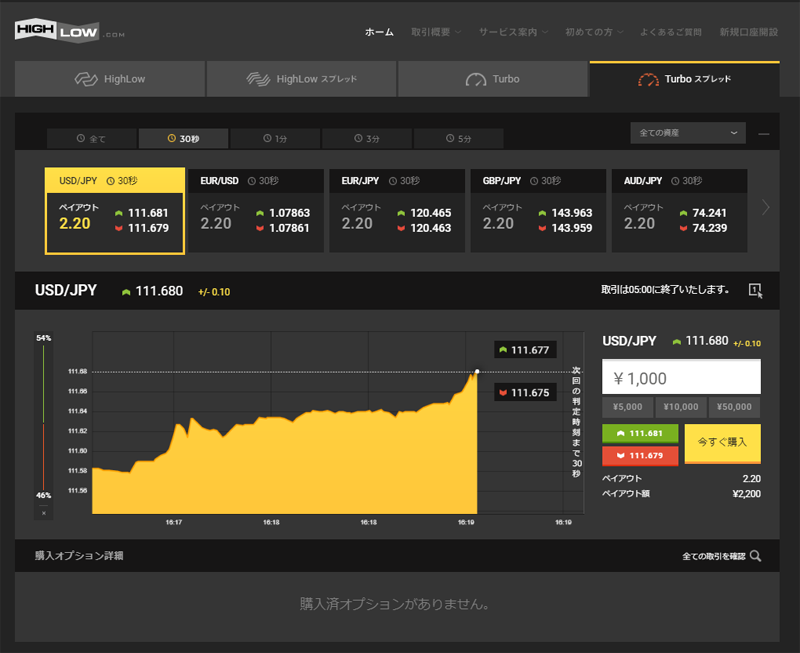Image resolution: width=800 pixels, height=653 pixels.
Task: Click the green up arrow beside 111.680 header
Action: (x=126, y=292)
